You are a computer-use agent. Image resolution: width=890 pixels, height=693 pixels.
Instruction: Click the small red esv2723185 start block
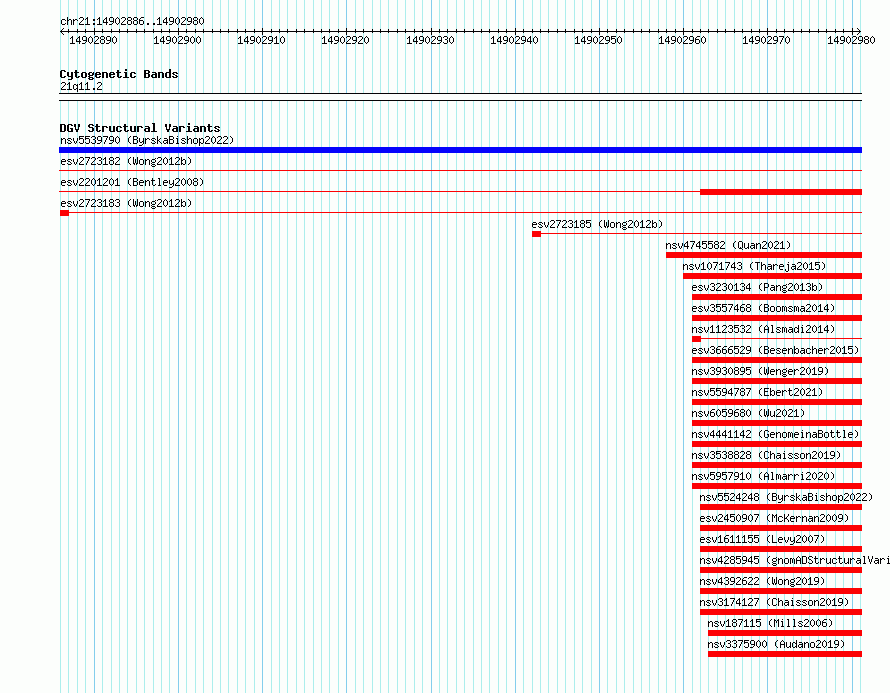536,234
